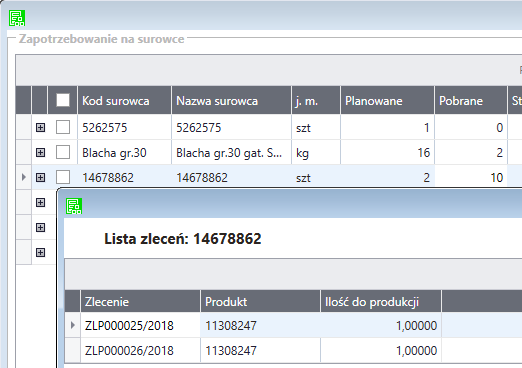Expand the fifth raw material row plus icon
Viewport: 522px width, 368px height.
[x=40, y=227]
